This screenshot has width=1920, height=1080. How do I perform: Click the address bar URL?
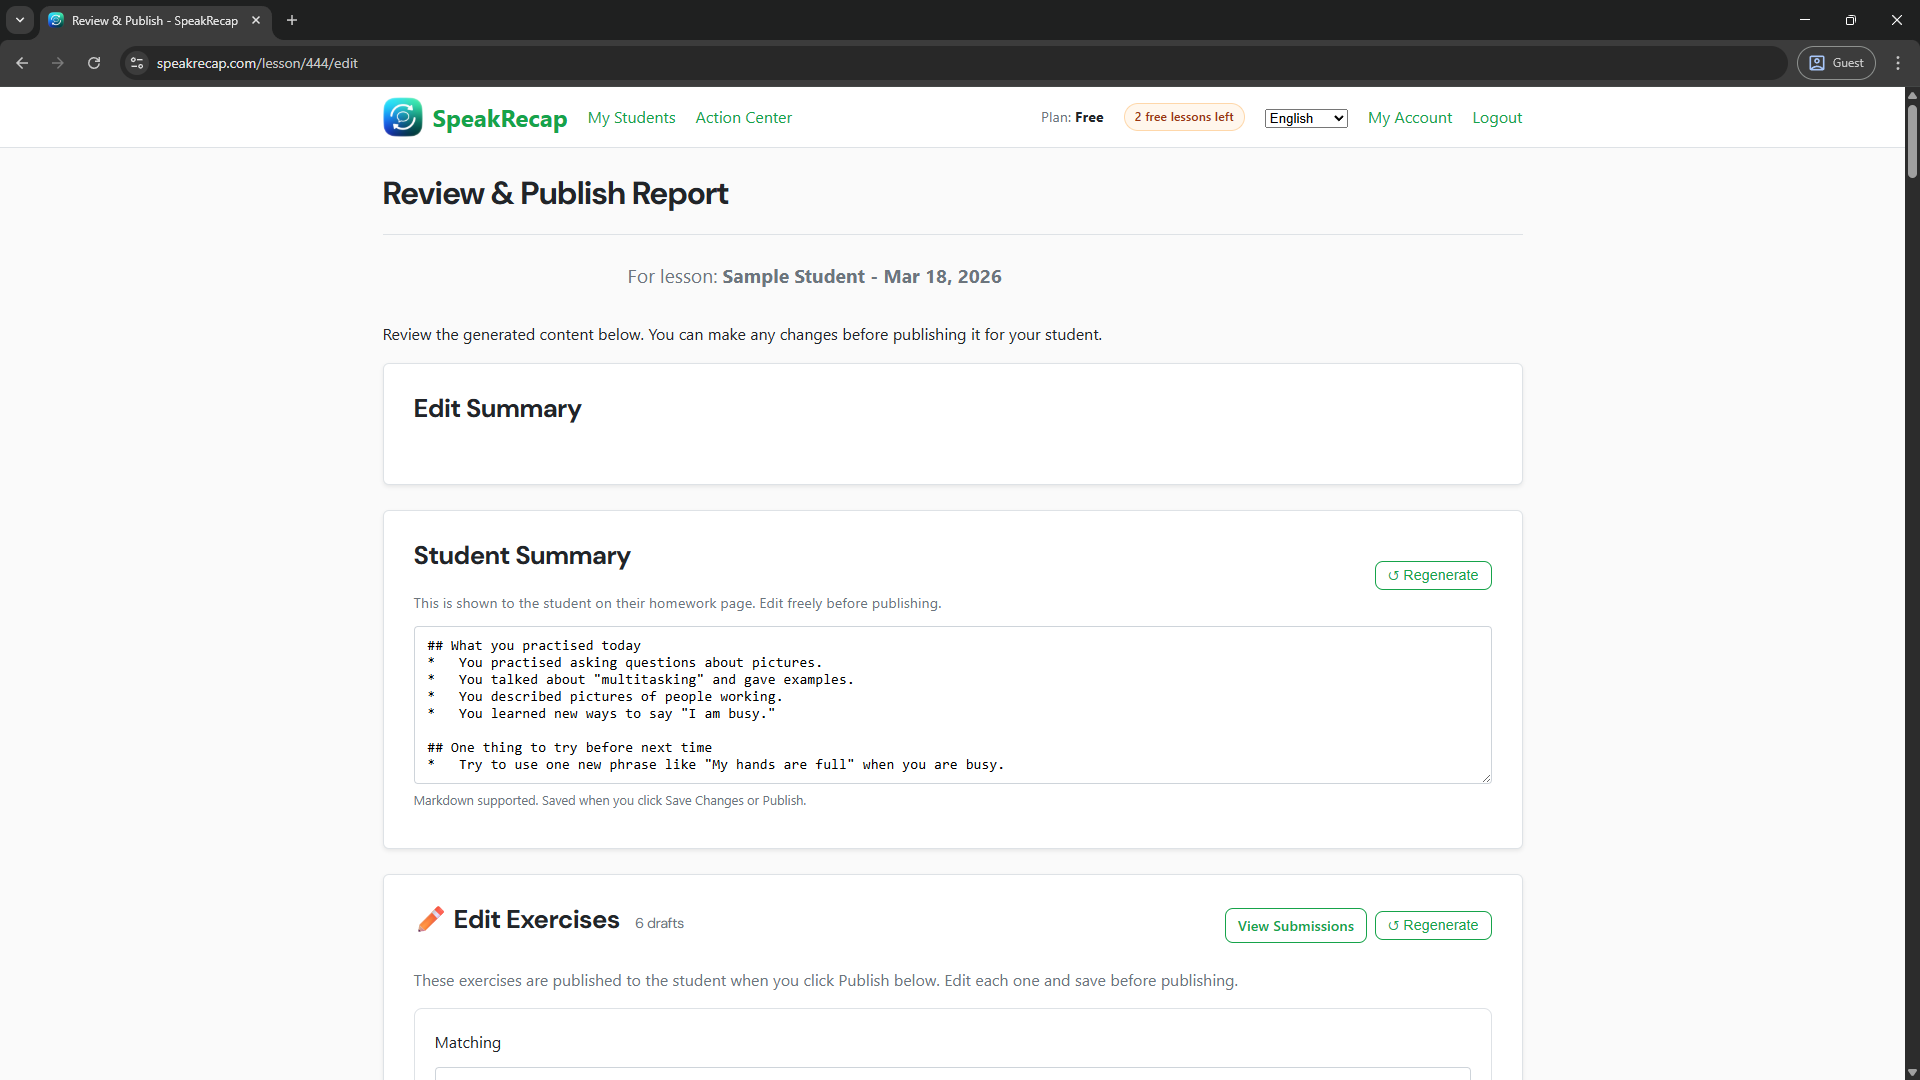click(257, 63)
